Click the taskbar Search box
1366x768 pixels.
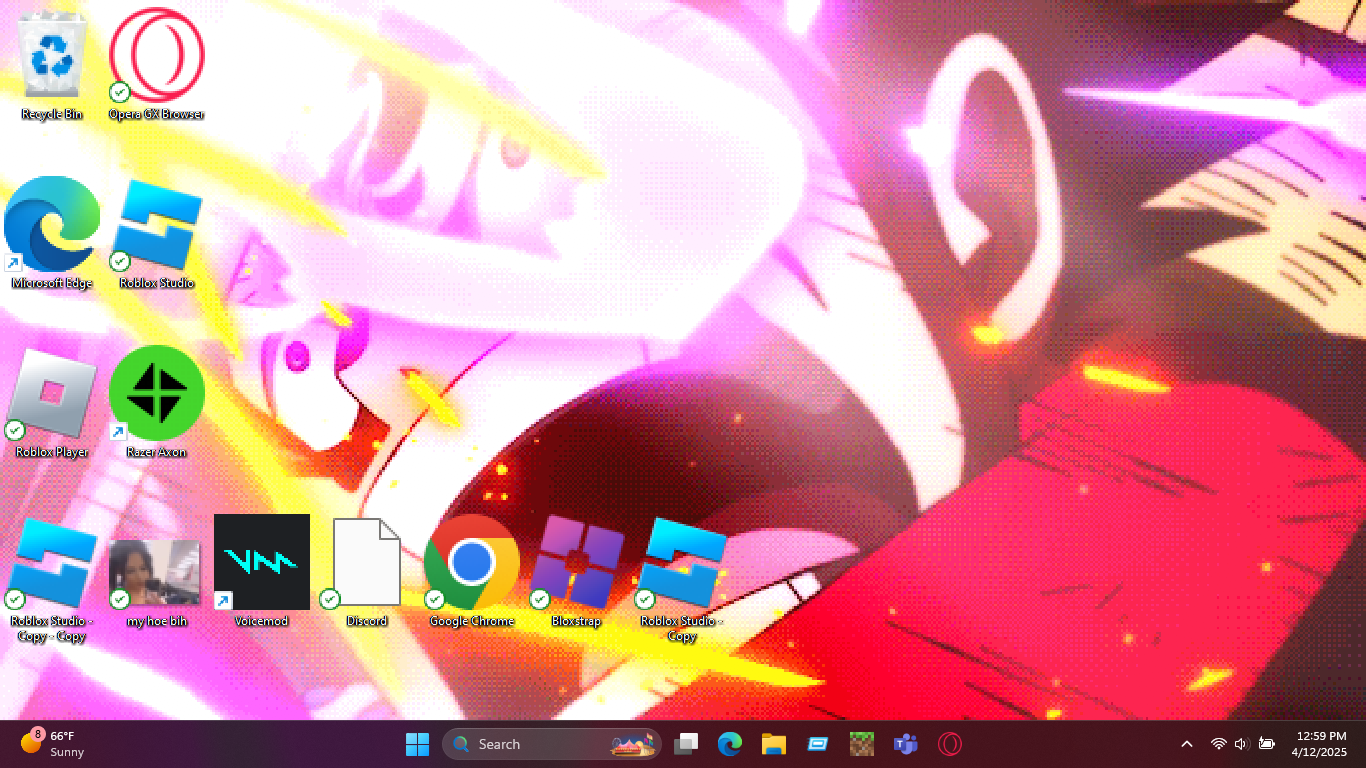(x=552, y=744)
